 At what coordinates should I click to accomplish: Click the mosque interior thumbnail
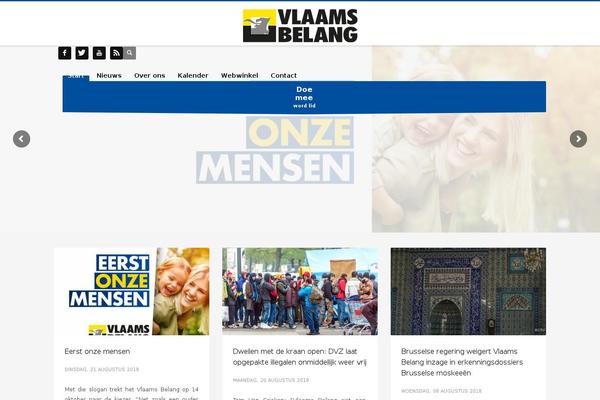(x=468, y=291)
